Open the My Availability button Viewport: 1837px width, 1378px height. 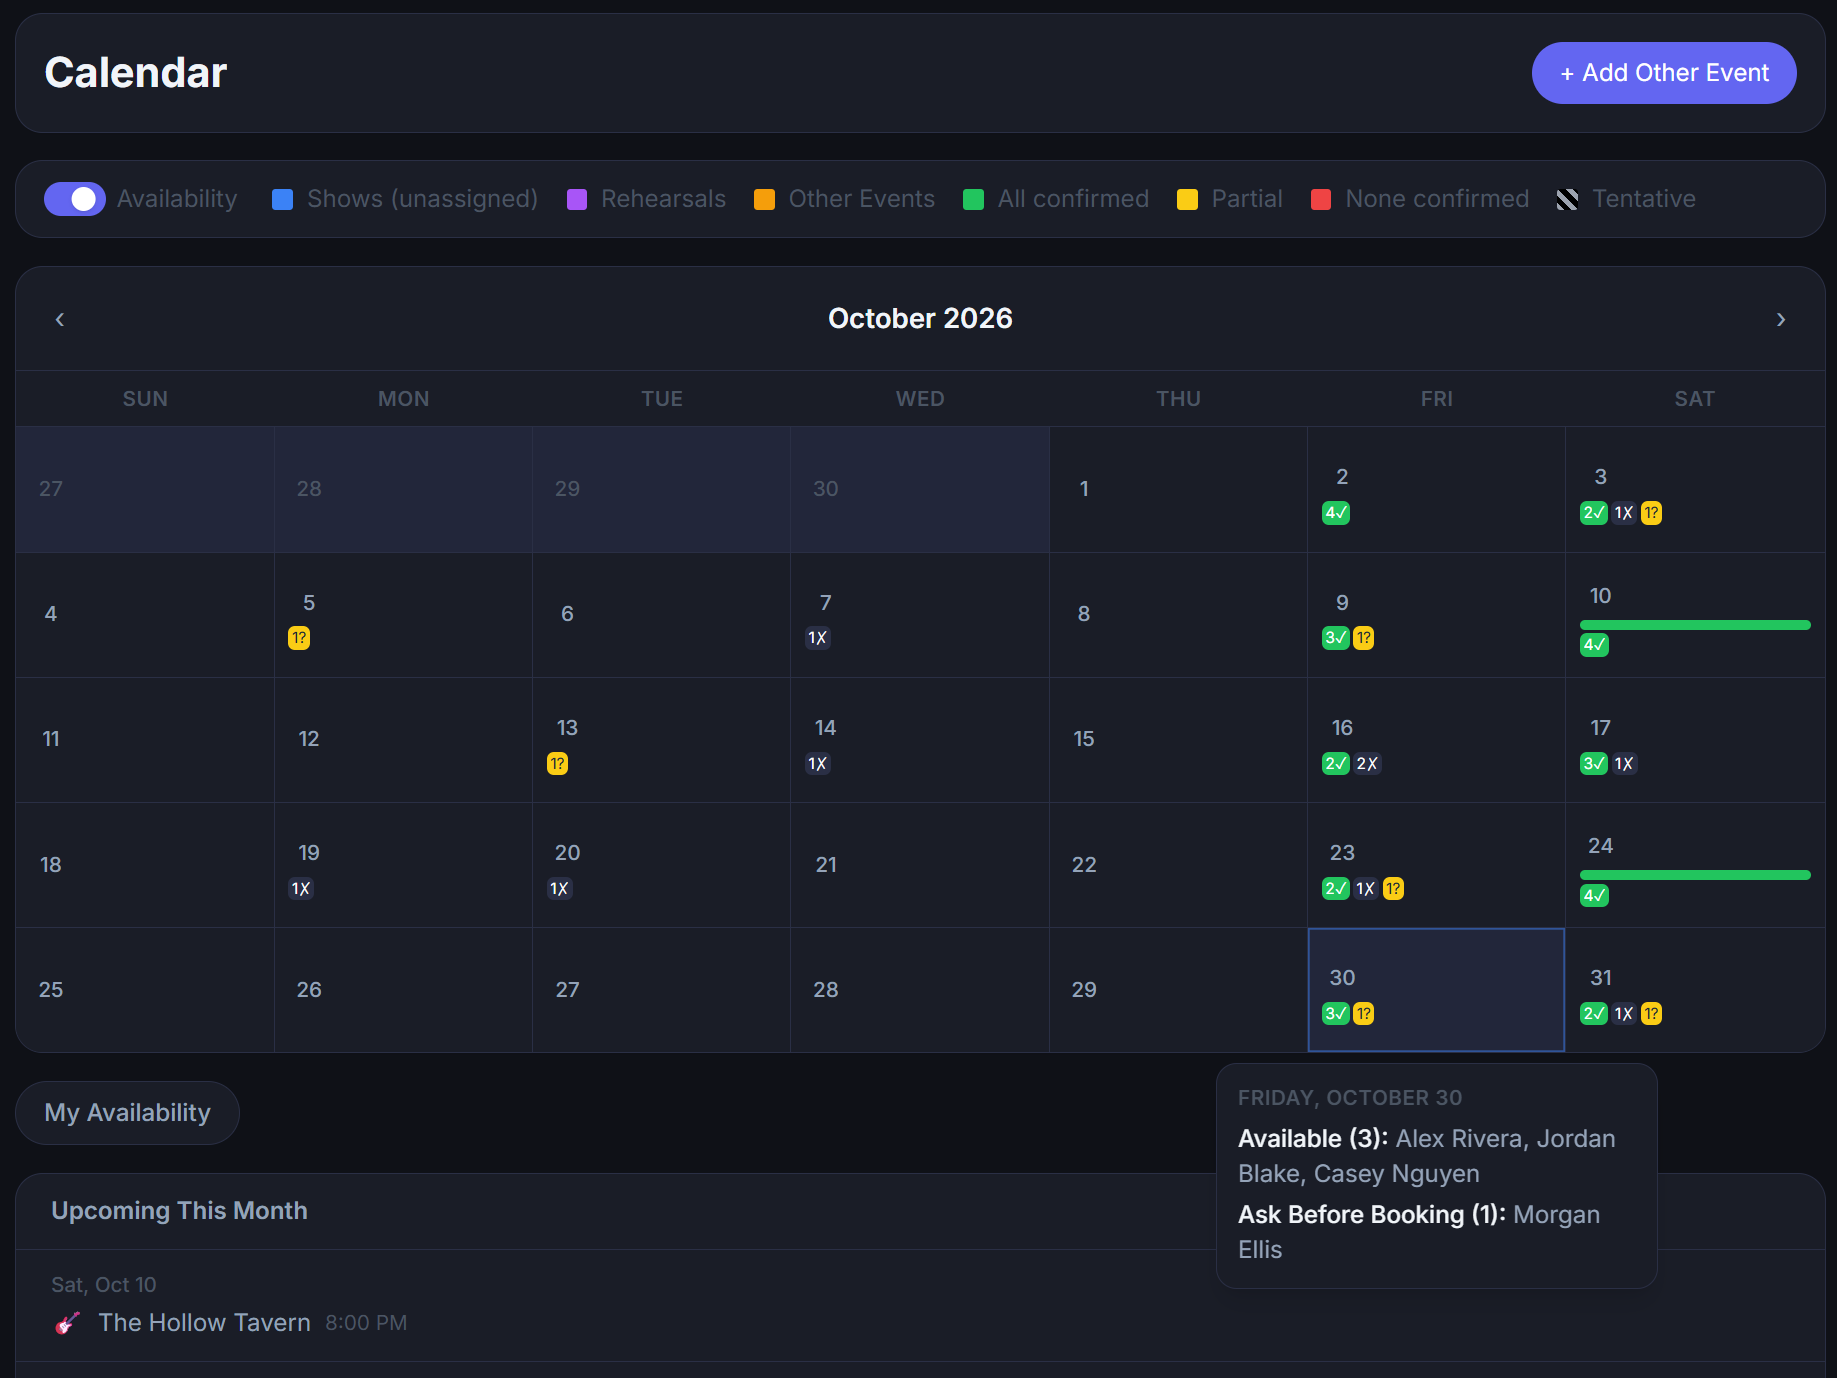point(128,1113)
